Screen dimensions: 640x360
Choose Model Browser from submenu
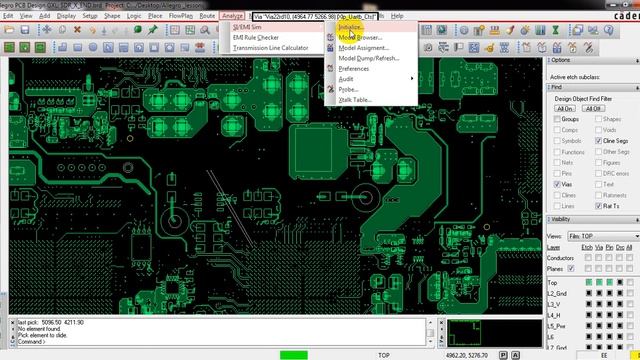pos(371,37)
